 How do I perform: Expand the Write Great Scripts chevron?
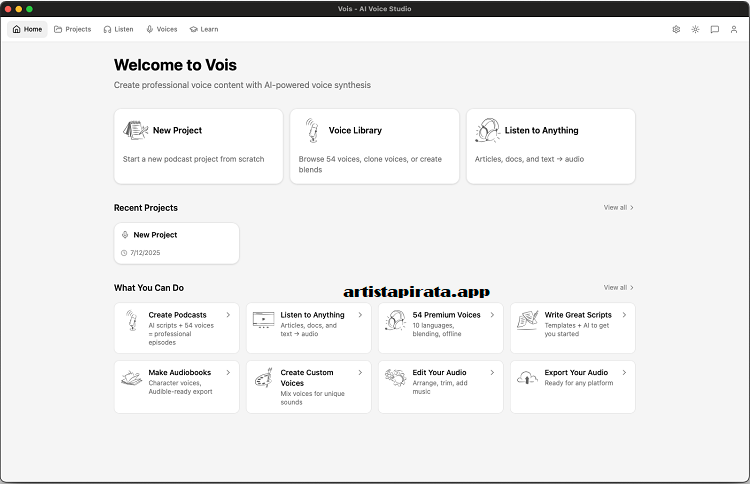click(x=624, y=315)
